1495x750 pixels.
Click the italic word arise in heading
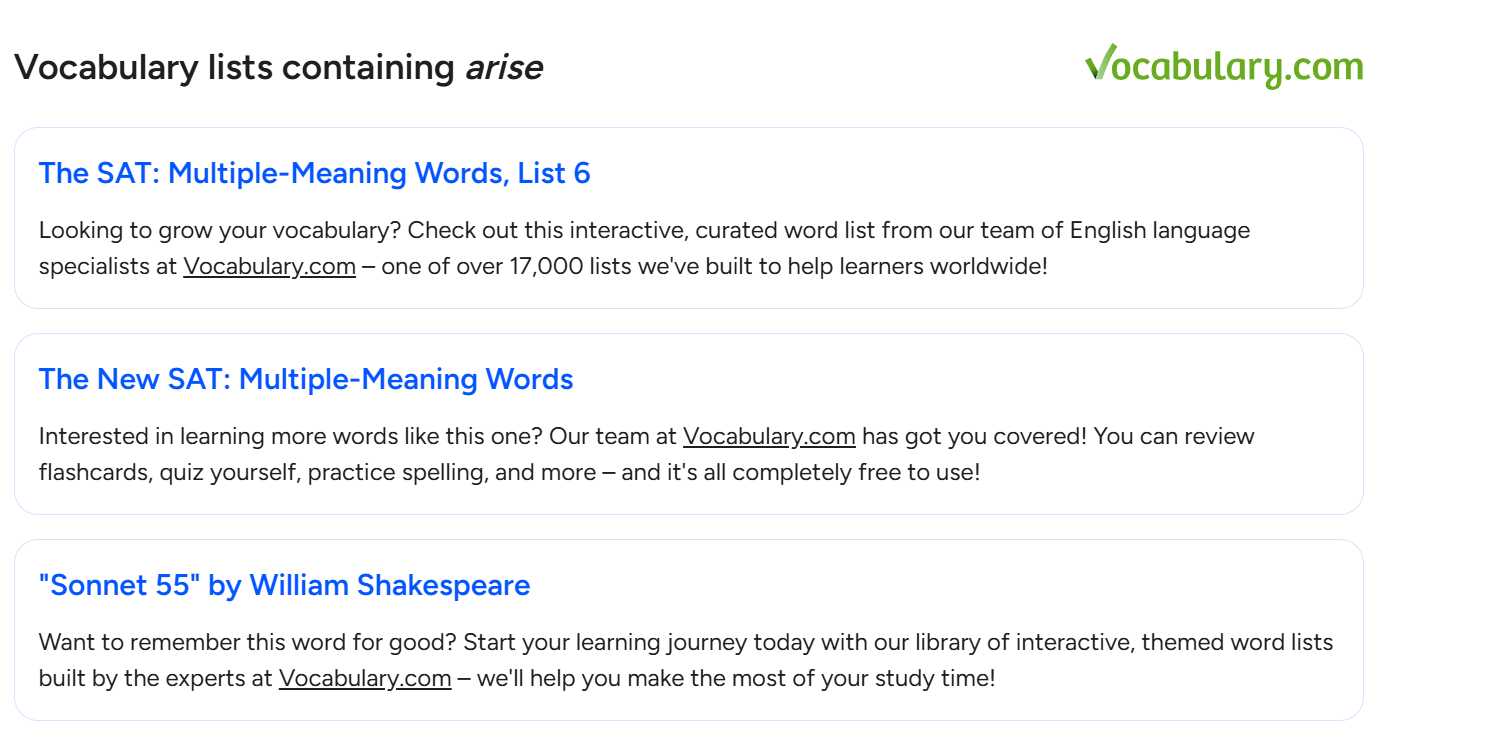pos(503,67)
